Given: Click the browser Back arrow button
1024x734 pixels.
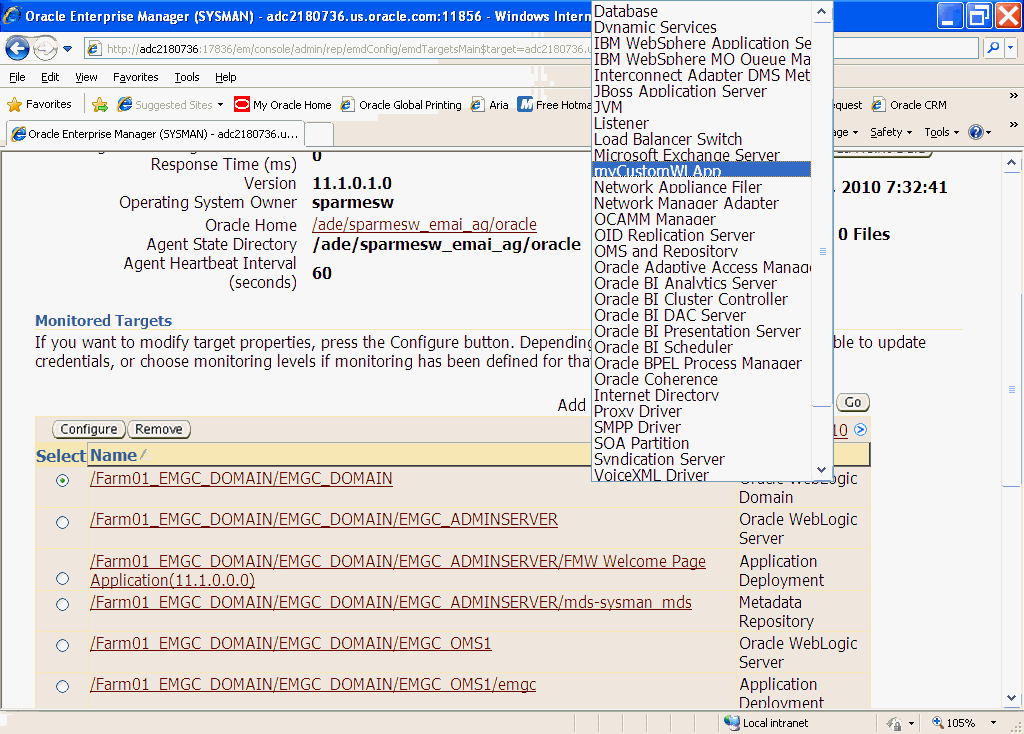Looking at the screenshot, I should pos(18,48).
